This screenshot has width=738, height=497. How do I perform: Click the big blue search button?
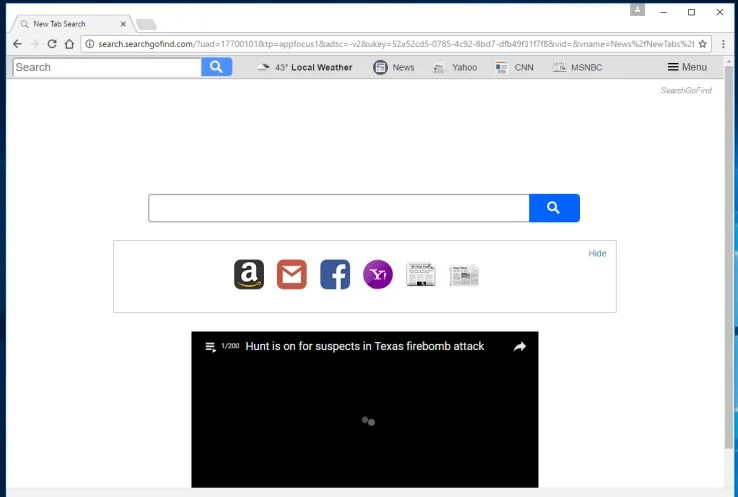point(554,208)
